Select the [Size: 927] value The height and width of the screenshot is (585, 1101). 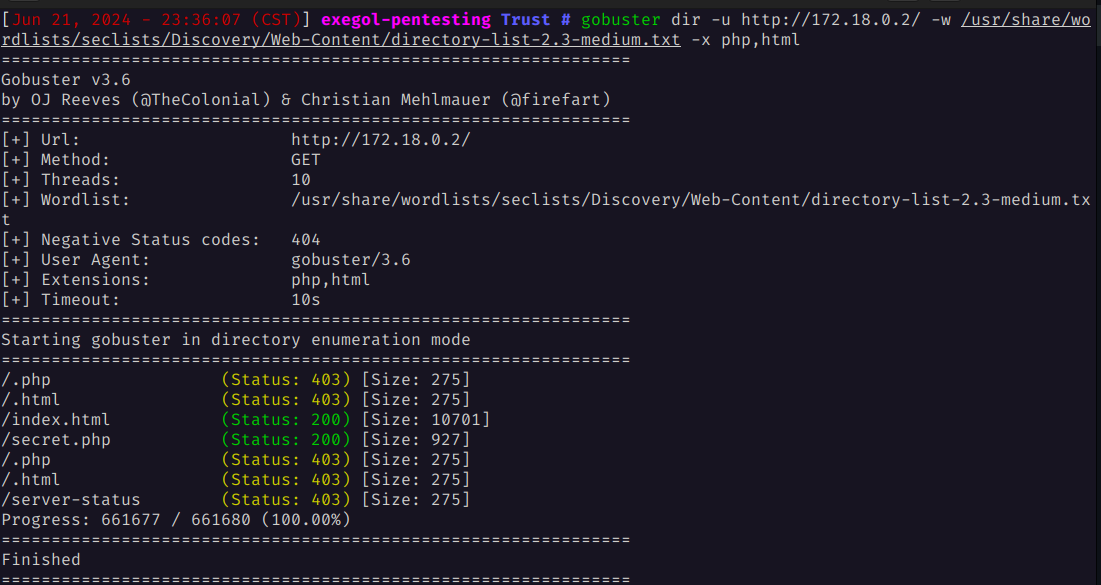[416, 440]
